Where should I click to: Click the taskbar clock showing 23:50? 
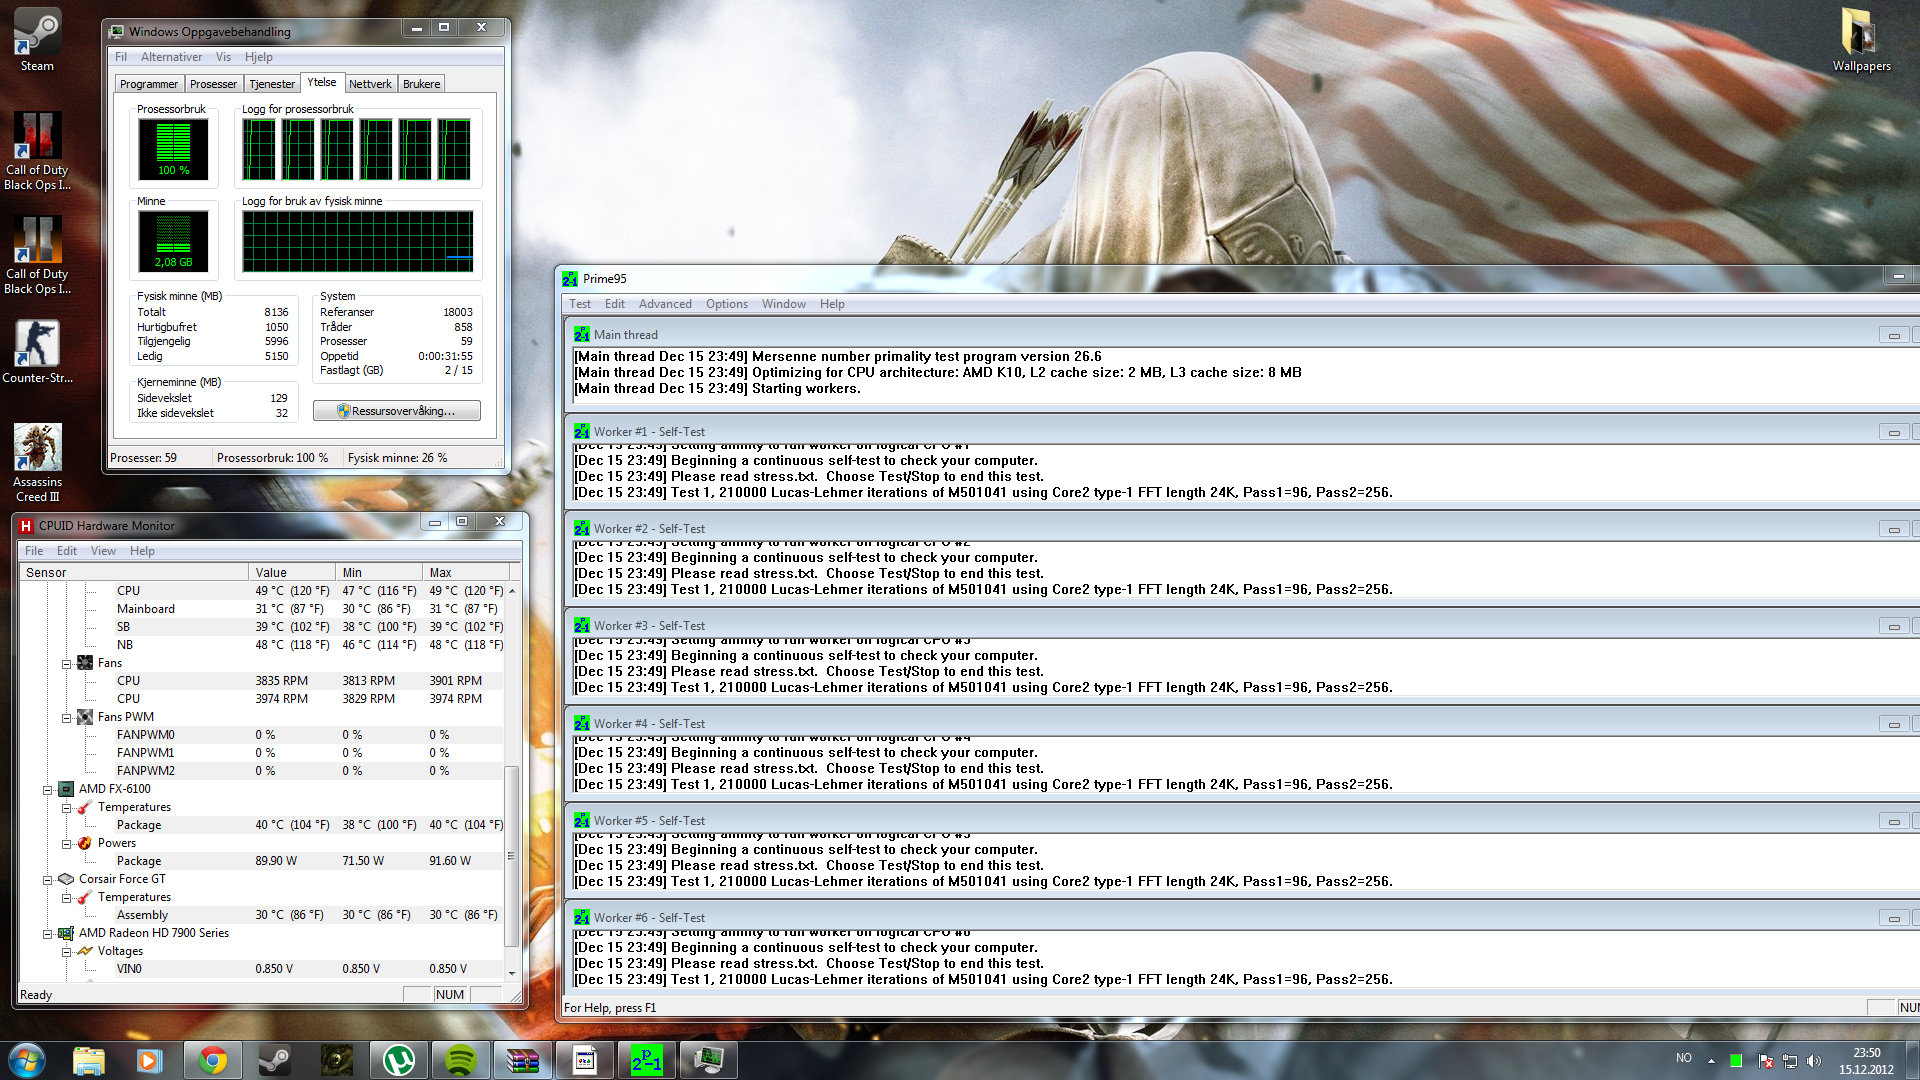click(1866, 1061)
